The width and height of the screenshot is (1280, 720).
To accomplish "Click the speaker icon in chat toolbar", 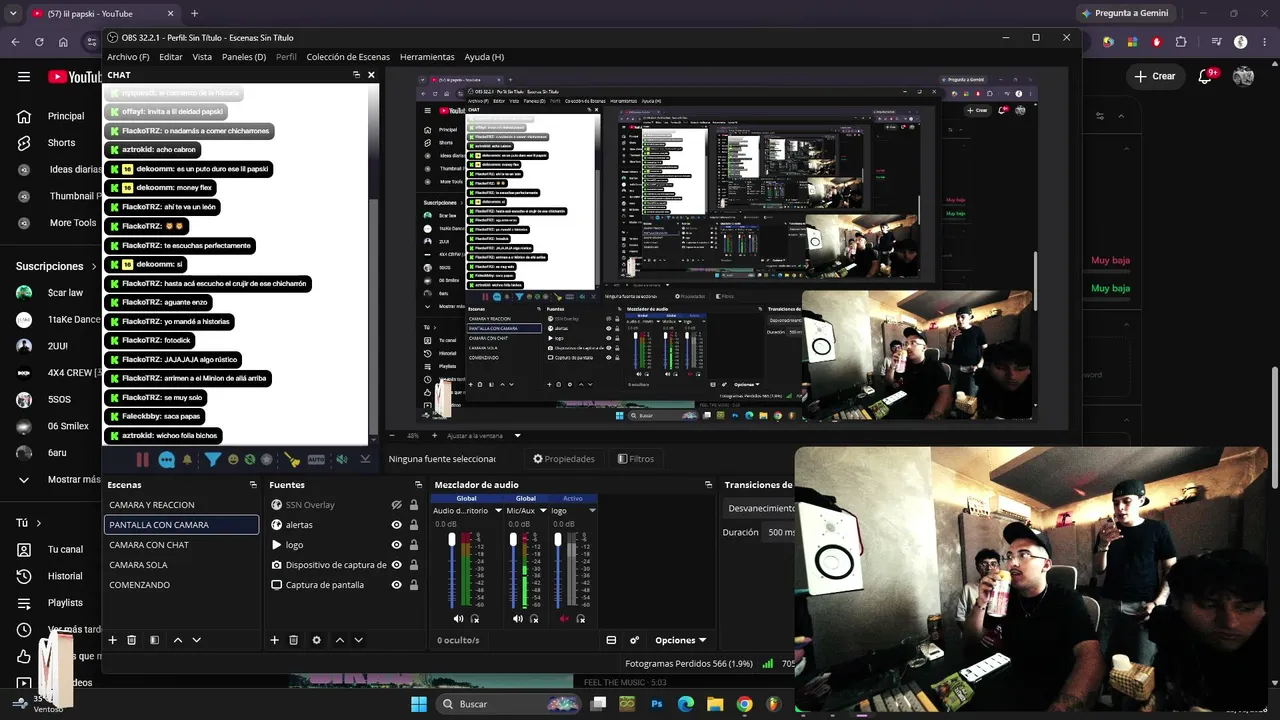I will [x=342, y=460].
